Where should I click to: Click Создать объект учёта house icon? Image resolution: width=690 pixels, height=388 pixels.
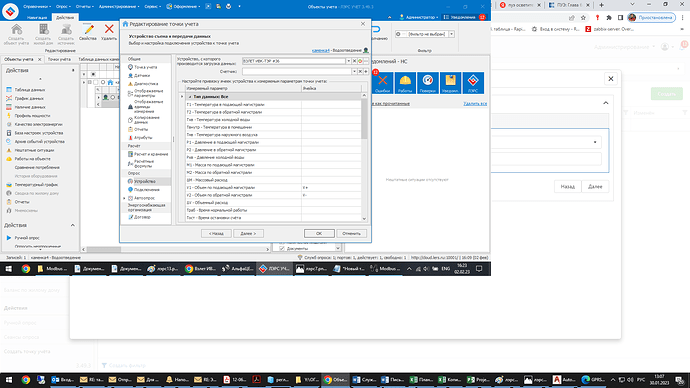click(17, 29)
